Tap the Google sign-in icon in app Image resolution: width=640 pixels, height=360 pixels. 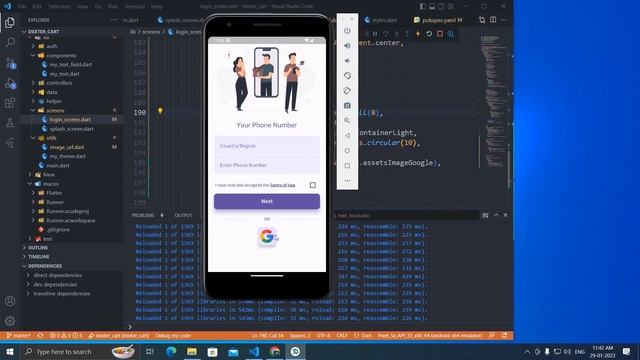(267, 236)
